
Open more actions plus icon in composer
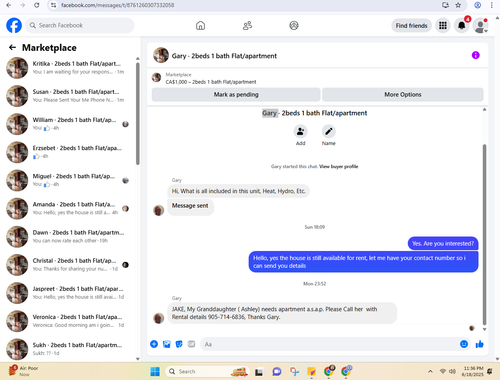click(x=154, y=344)
